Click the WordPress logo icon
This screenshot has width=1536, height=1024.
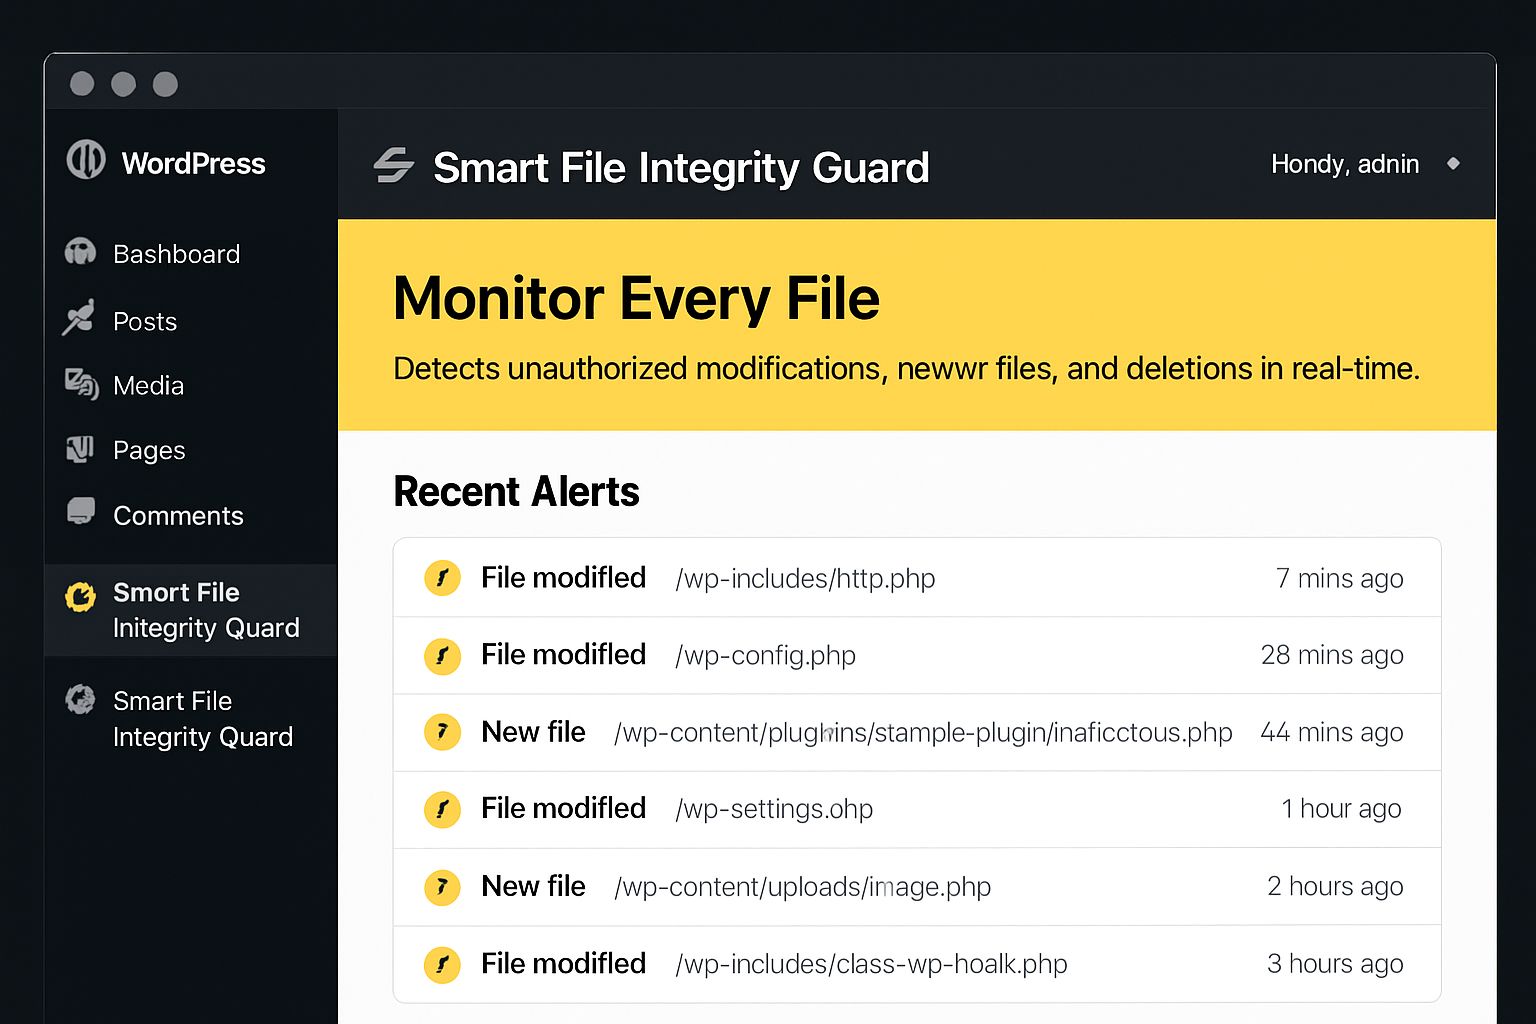coord(86,160)
